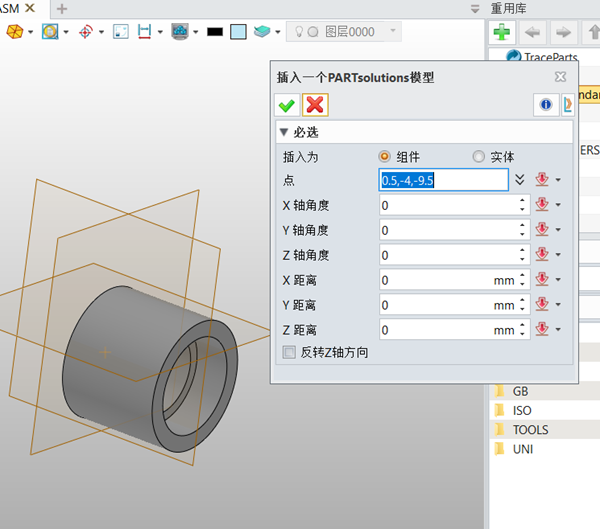
Task: Enable the 反转Z轴方向 checkbox
Action: pos(289,352)
